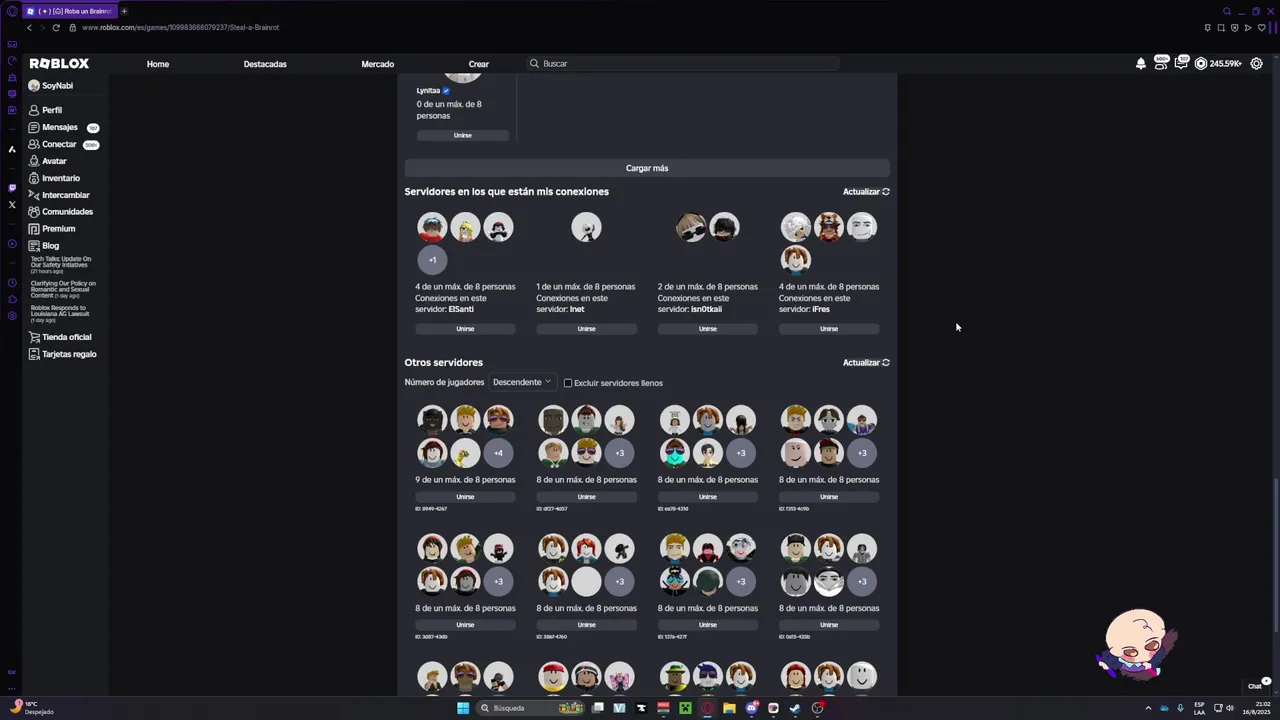
Task: Open new browser tab with plus
Action: 124,11
